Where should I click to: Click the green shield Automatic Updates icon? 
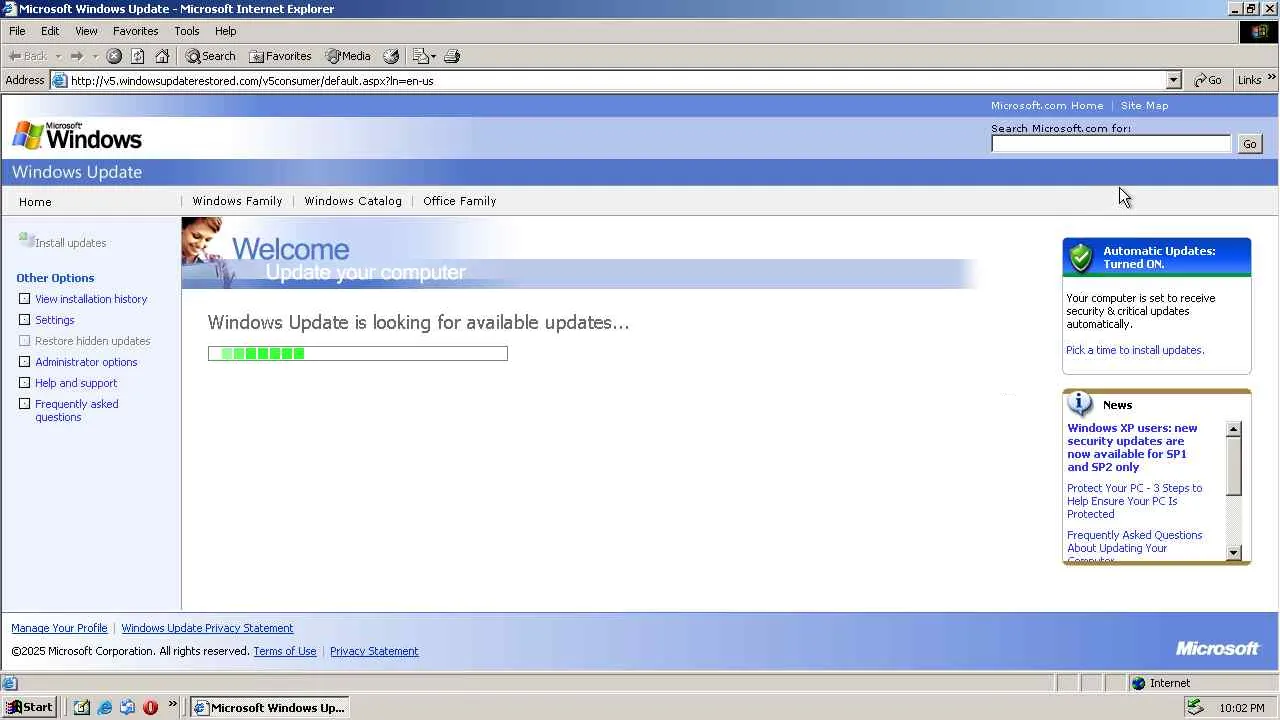tap(1081, 257)
